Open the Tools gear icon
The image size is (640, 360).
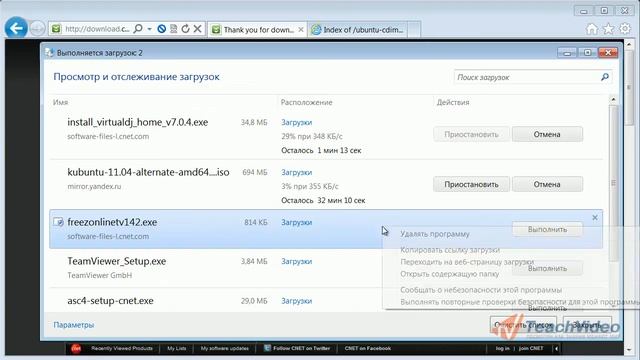(625, 29)
